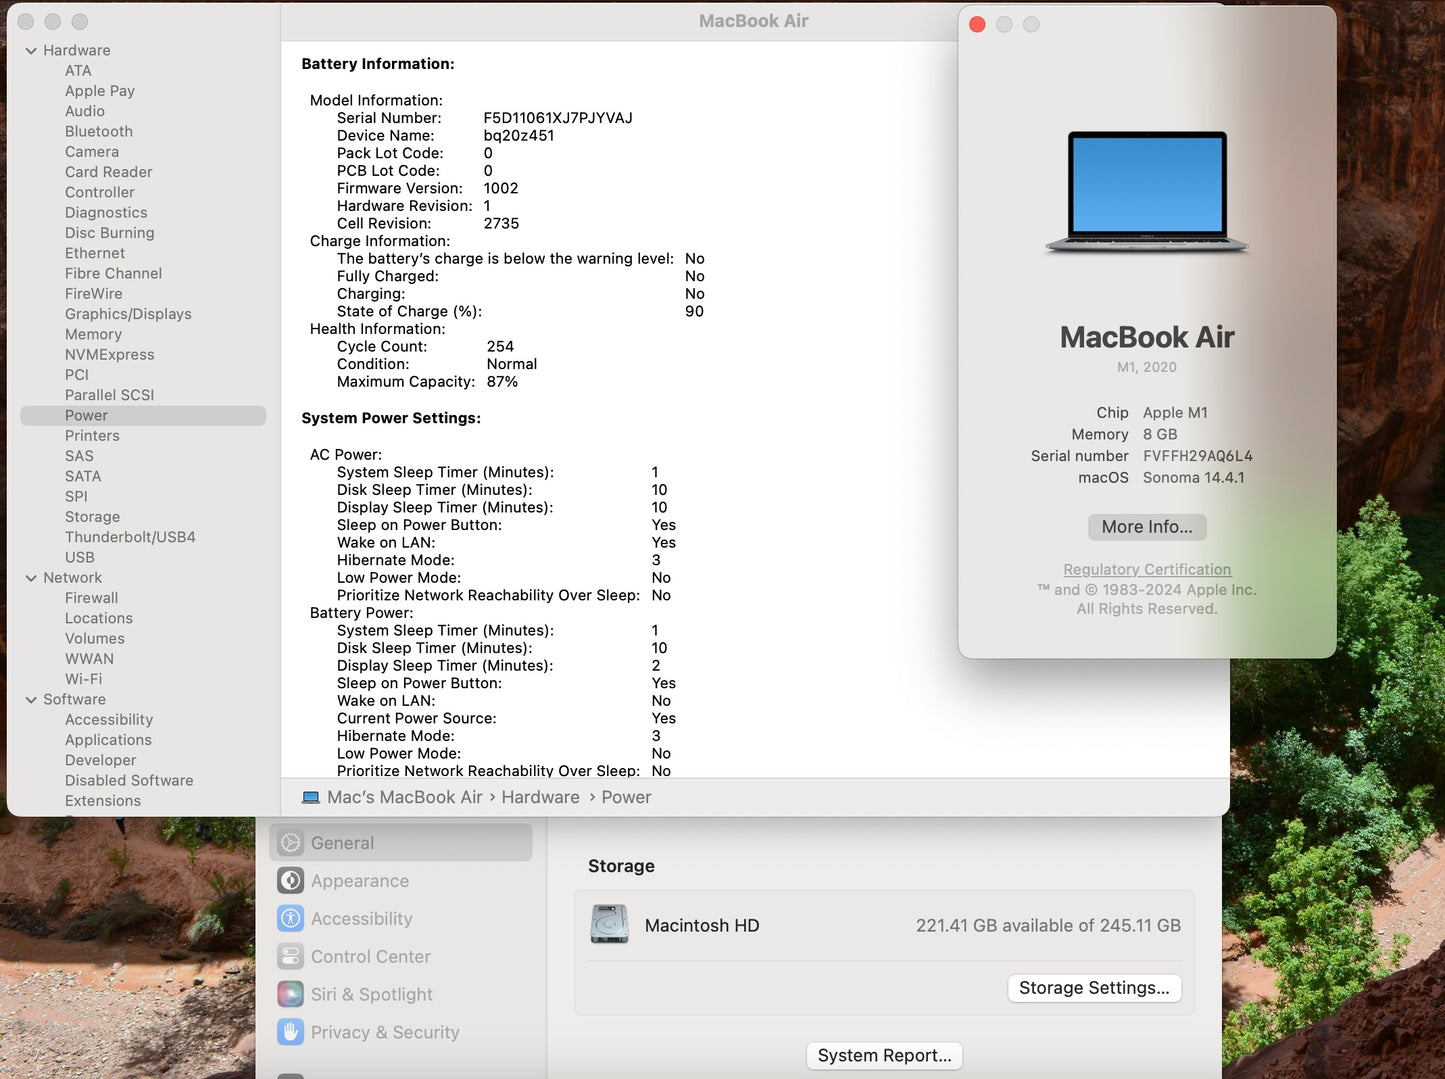Click the MacBook Air laptop image
This screenshot has width=1445, height=1079.
(x=1147, y=192)
